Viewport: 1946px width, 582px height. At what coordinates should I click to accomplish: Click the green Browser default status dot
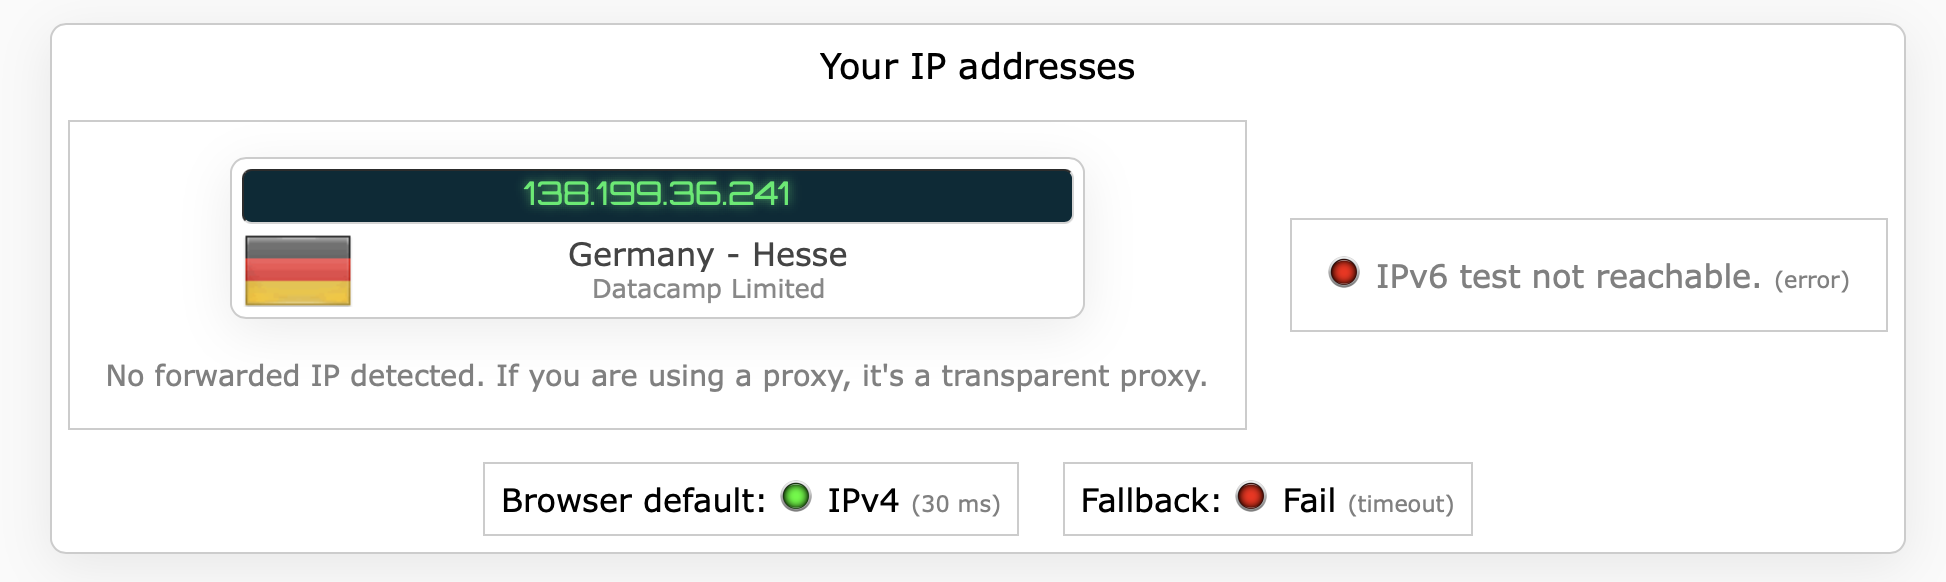(796, 496)
